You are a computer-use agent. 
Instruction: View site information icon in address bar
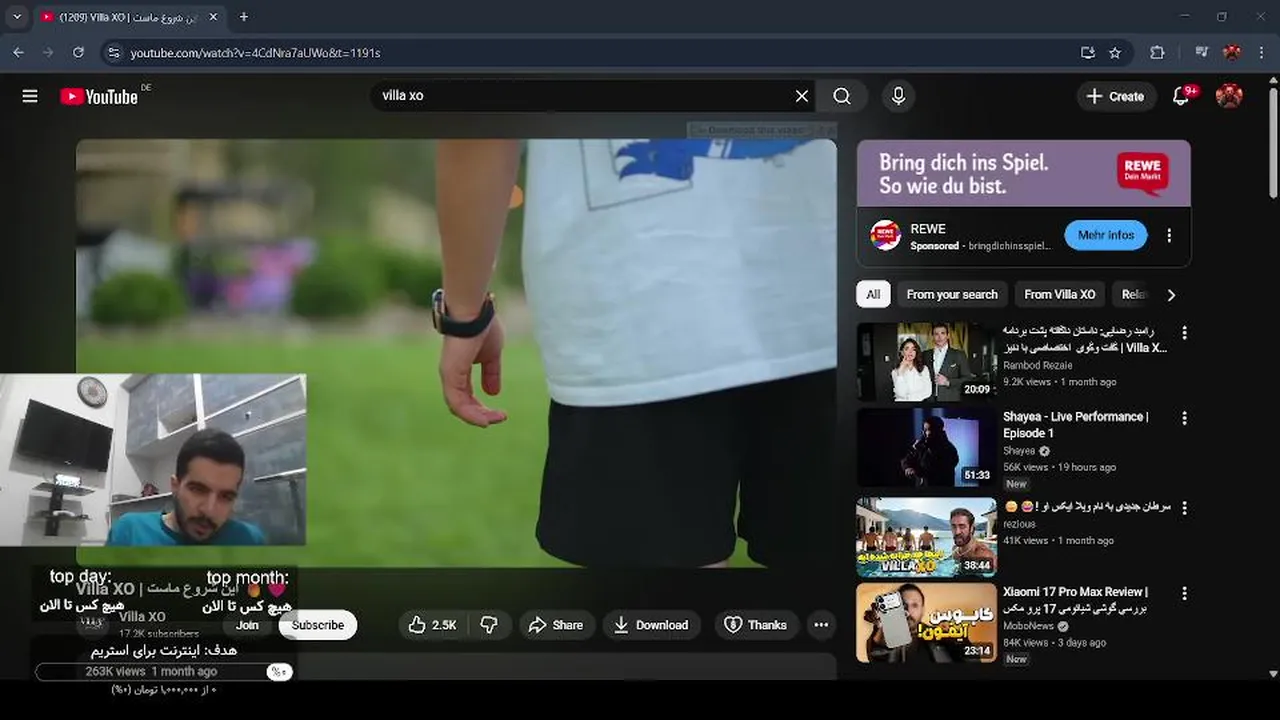(113, 53)
